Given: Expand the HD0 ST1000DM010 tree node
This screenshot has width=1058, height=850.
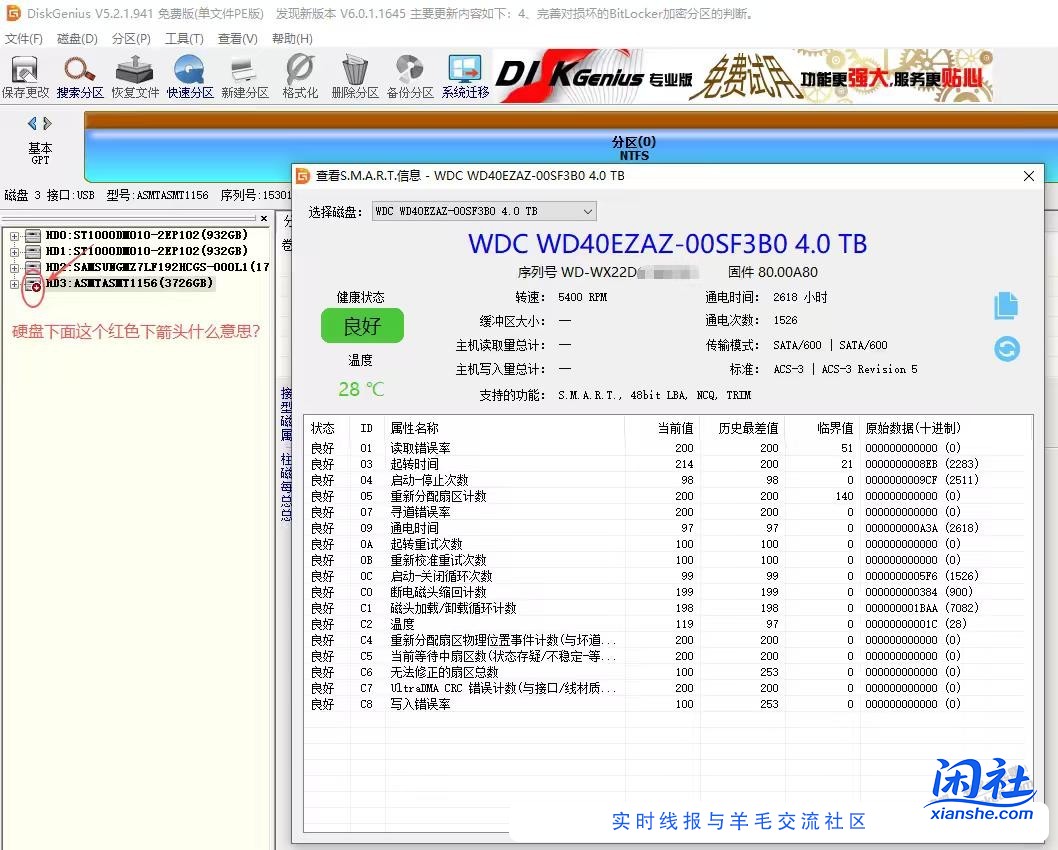Looking at the screenshot, I should (x=15, y=236).
